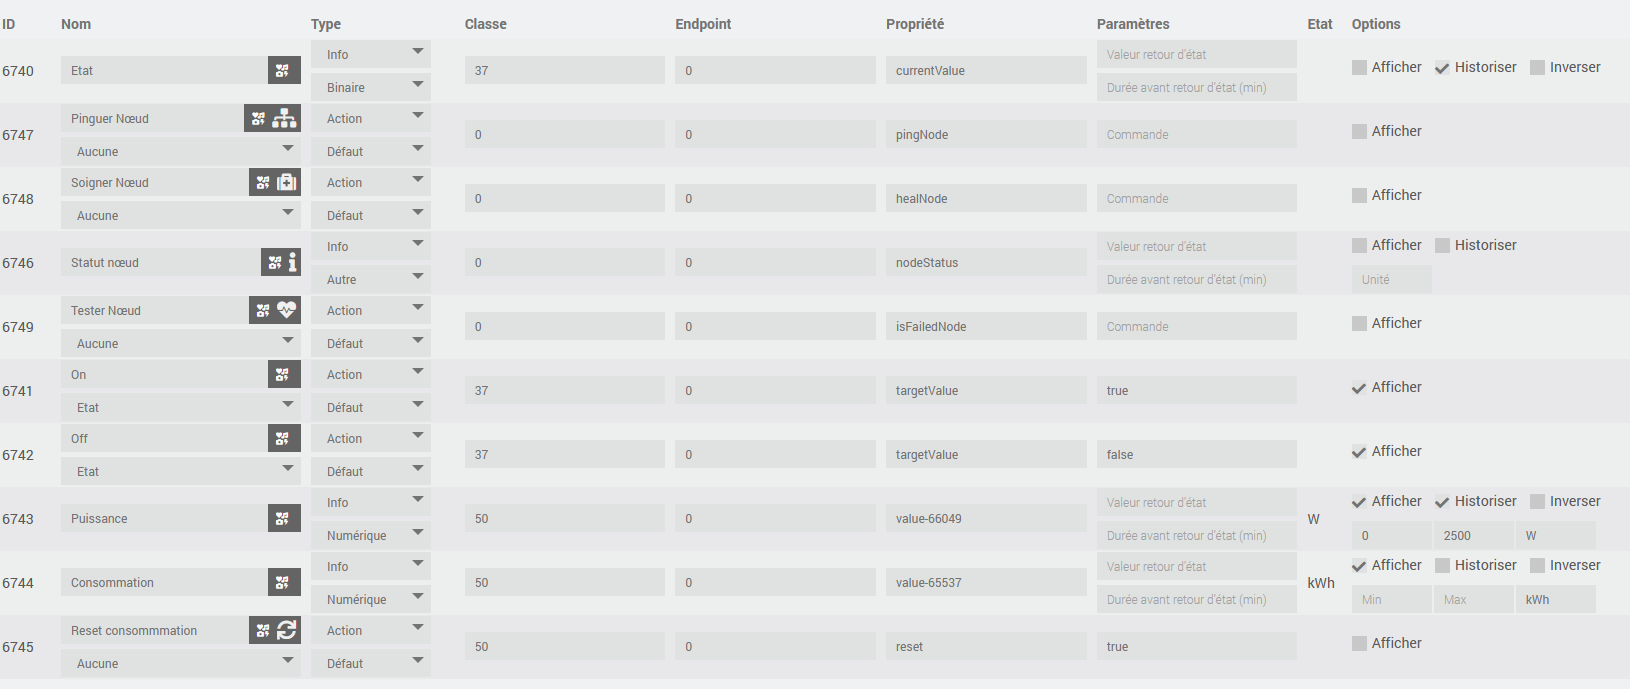Expand the Aucune dropdown under Soigner Nœud
This screenshot has width=1630, height=689.
coord(181,216)
